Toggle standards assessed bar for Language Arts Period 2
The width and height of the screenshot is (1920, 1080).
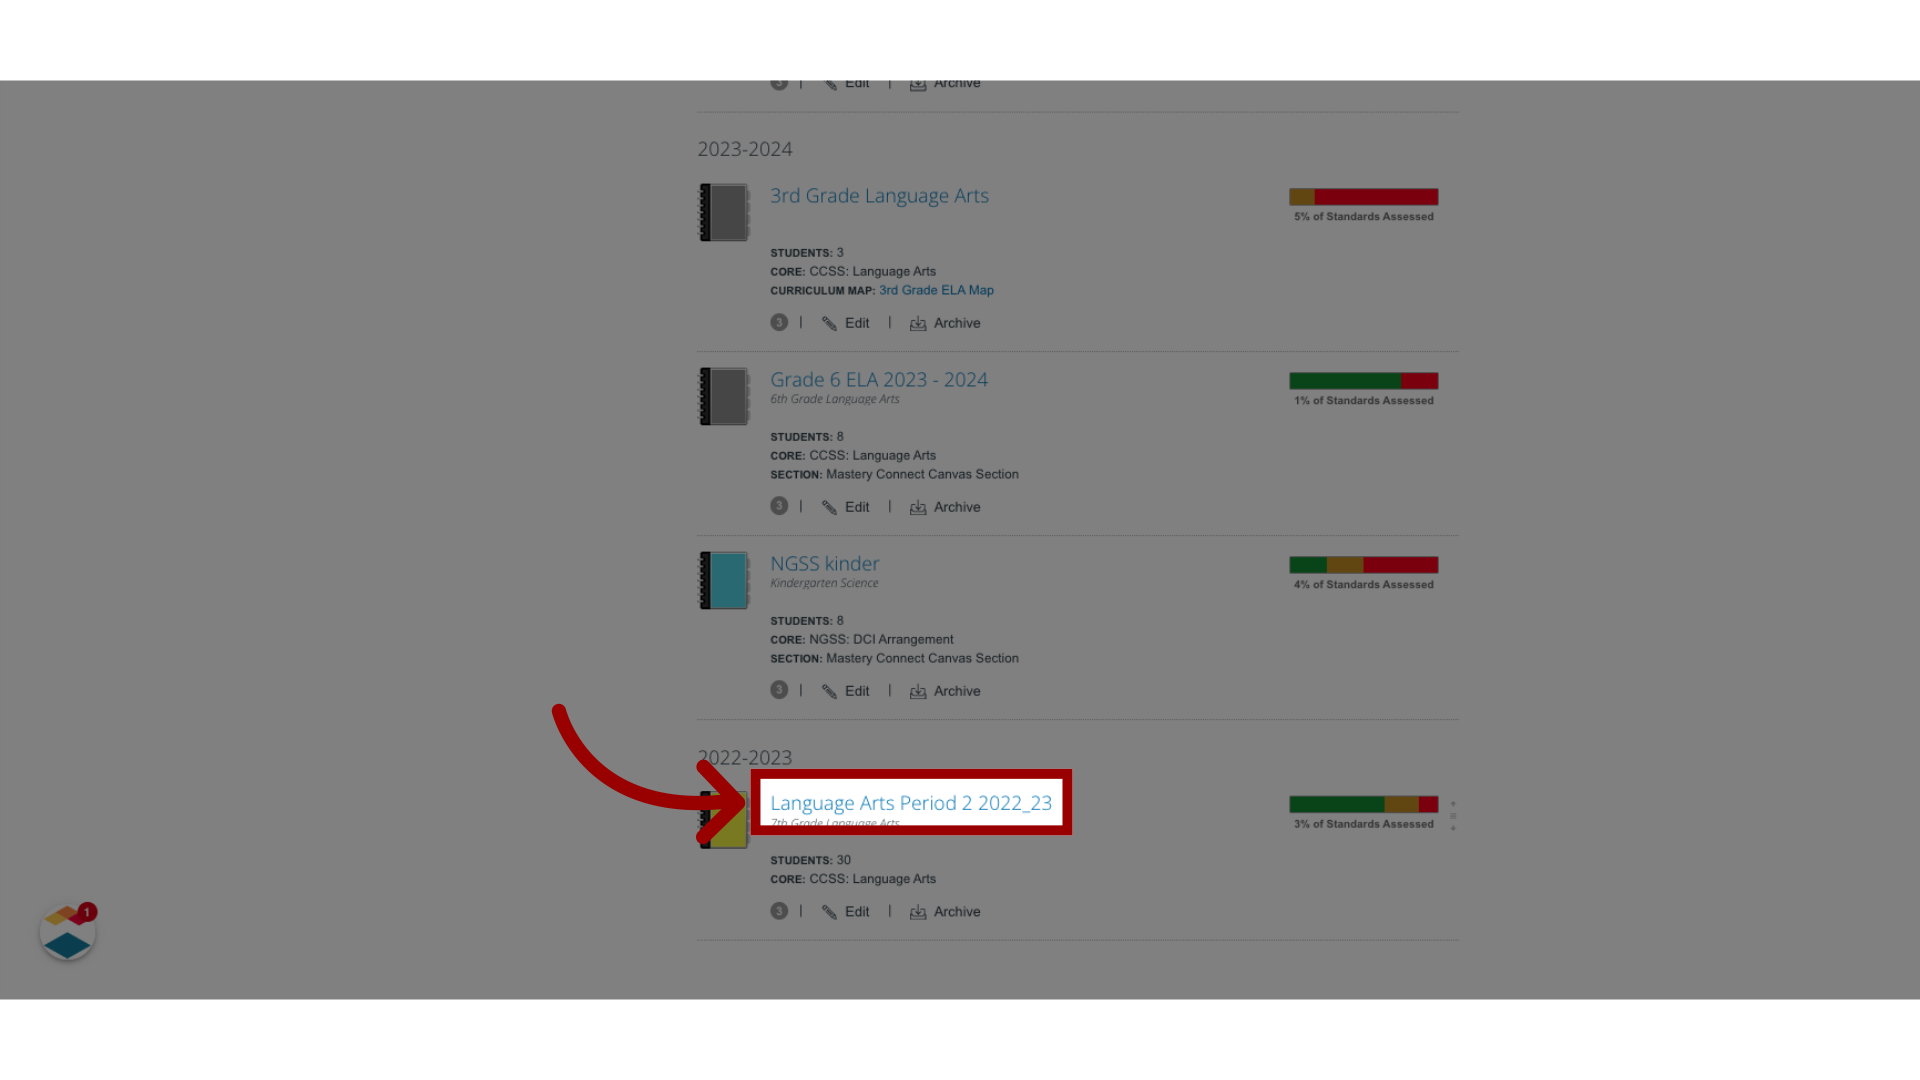point(1452,815)
